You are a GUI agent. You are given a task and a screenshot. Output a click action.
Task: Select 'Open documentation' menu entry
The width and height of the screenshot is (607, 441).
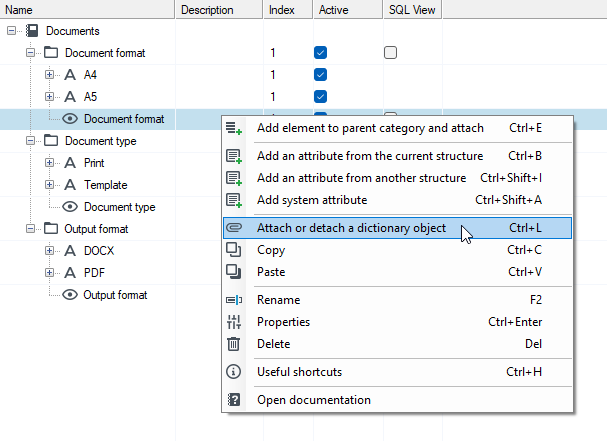click(398, 400)
